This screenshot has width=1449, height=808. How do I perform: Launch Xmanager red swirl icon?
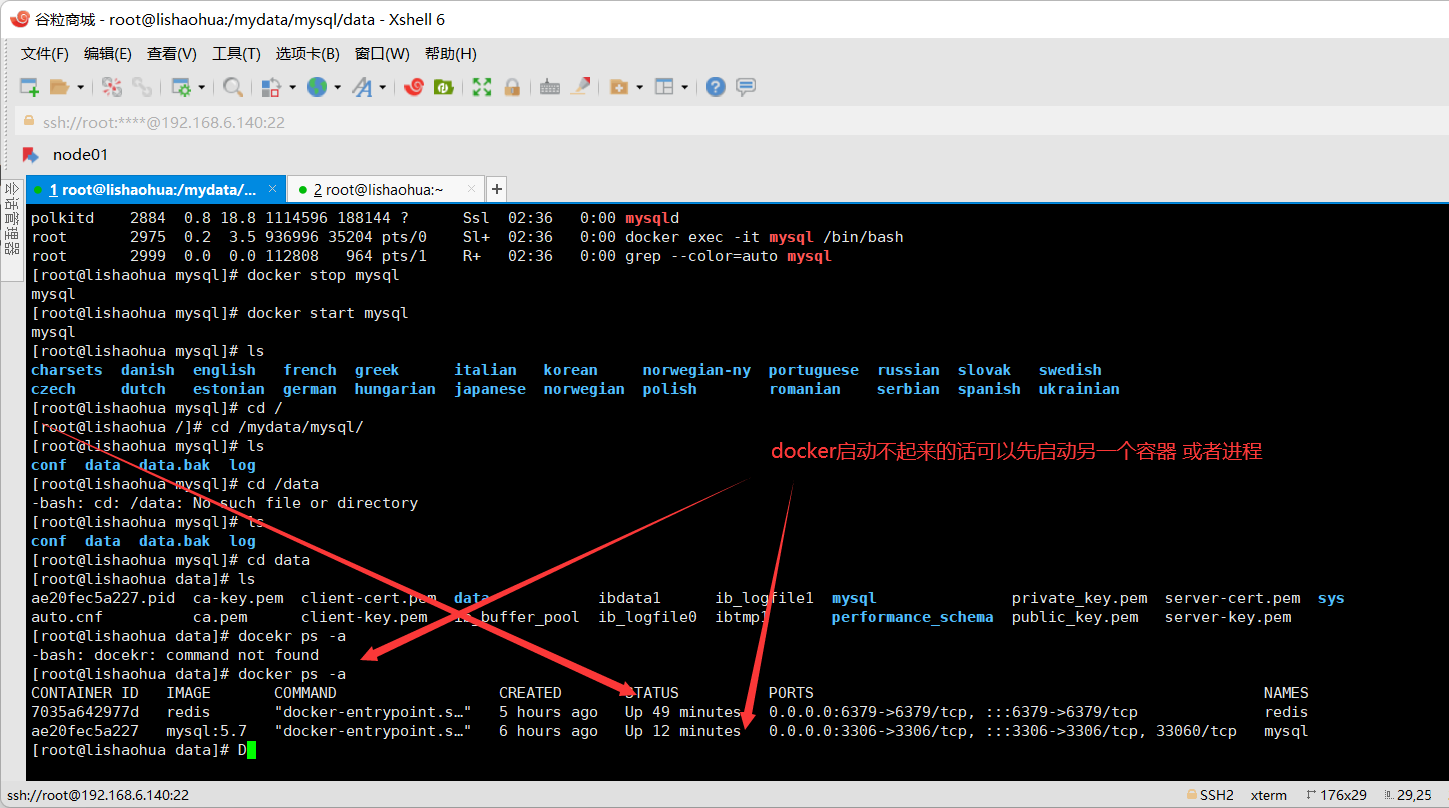[x=414, y=87]
